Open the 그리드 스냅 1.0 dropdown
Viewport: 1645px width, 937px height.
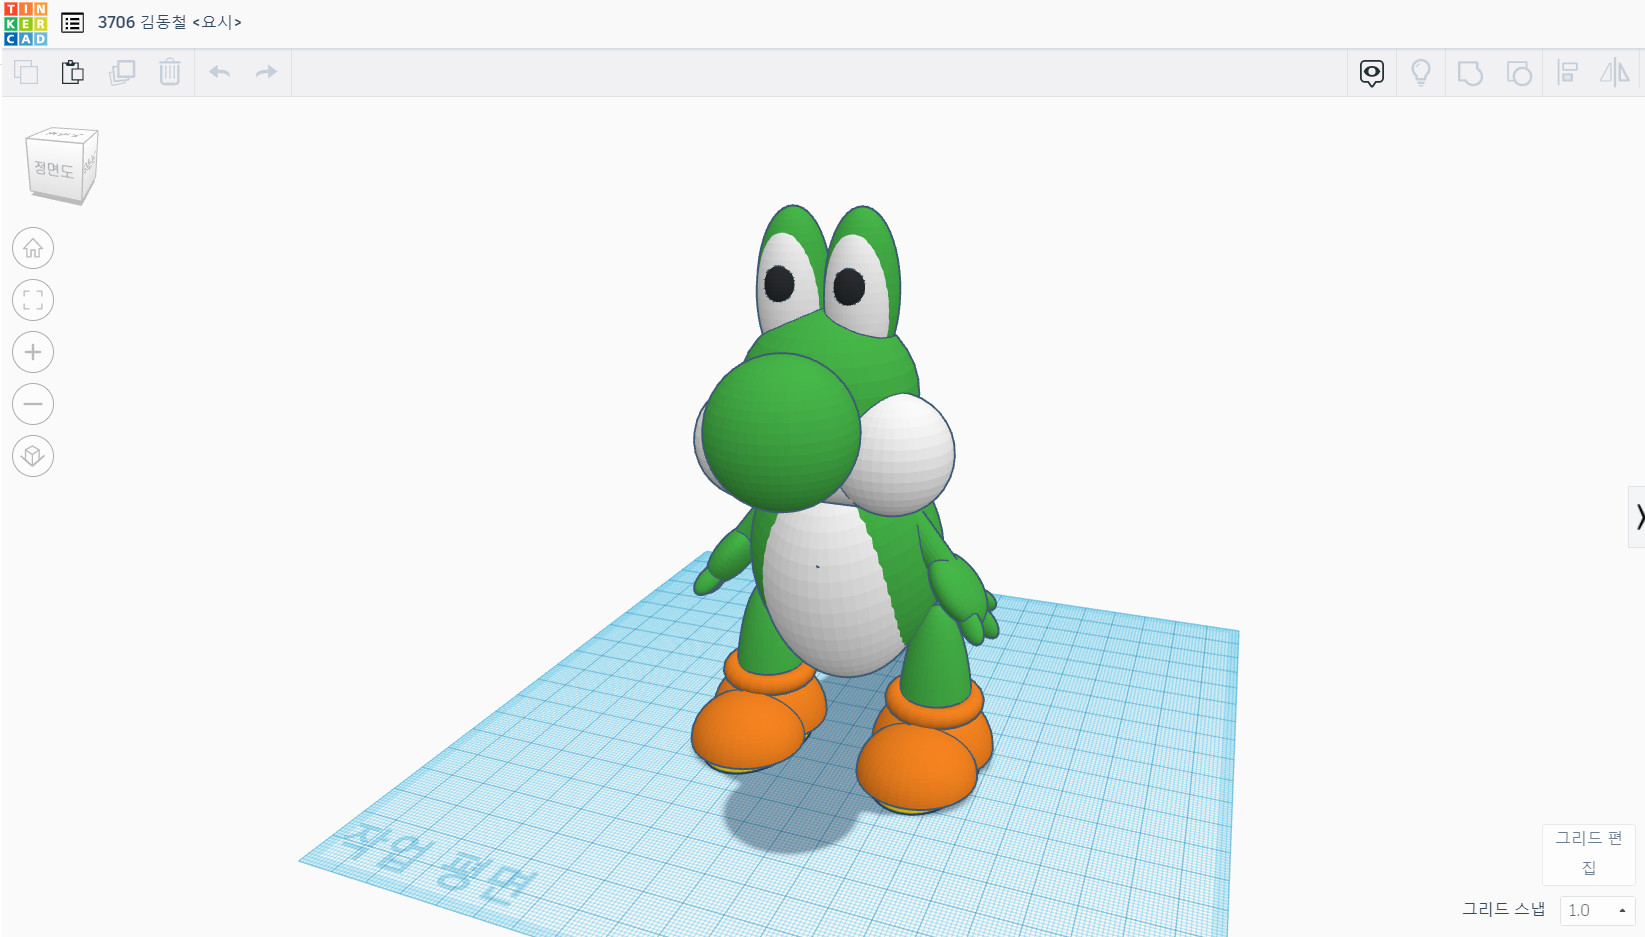click(x=1597, y=910)
